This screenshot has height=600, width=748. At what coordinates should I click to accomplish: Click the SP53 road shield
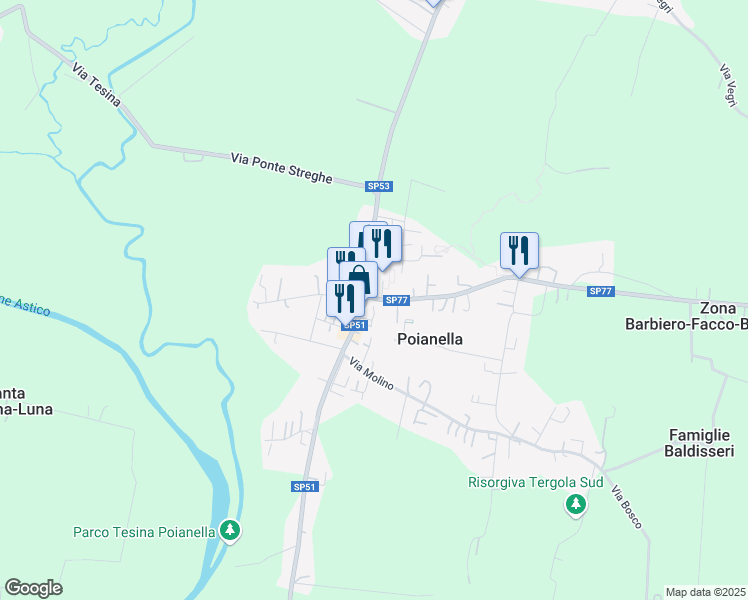click(379, 186)
